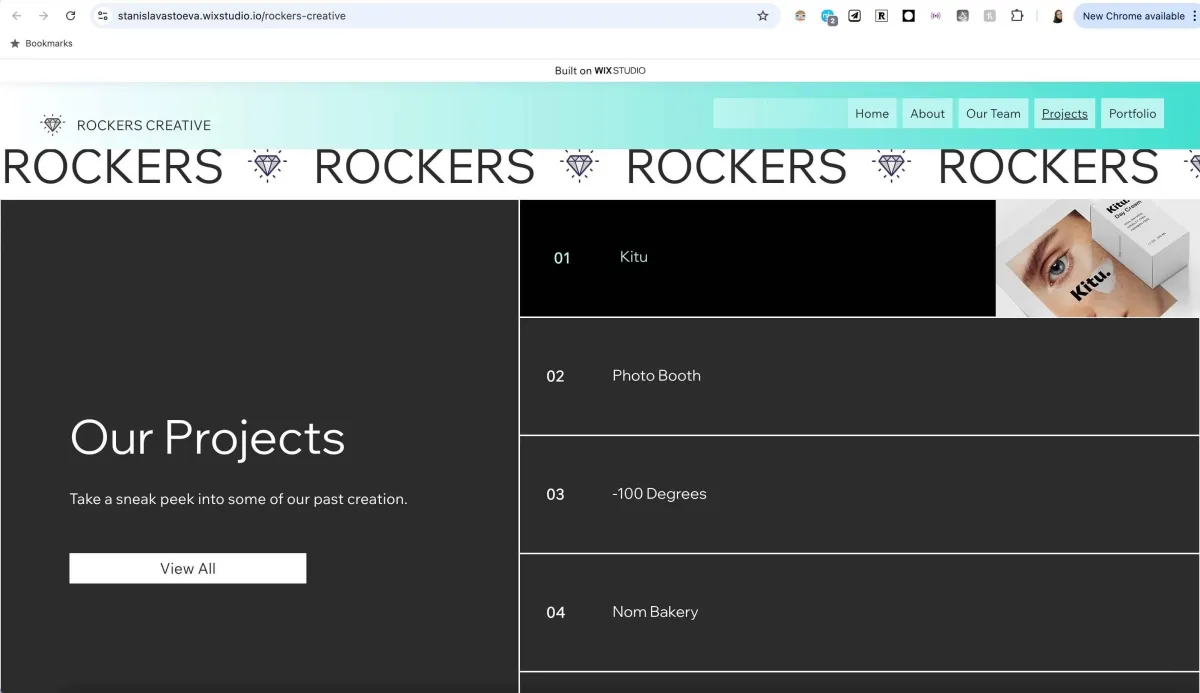1200x693 pixels.
Task: Open the 03 -100 Degrees project row
Action: 859,494
